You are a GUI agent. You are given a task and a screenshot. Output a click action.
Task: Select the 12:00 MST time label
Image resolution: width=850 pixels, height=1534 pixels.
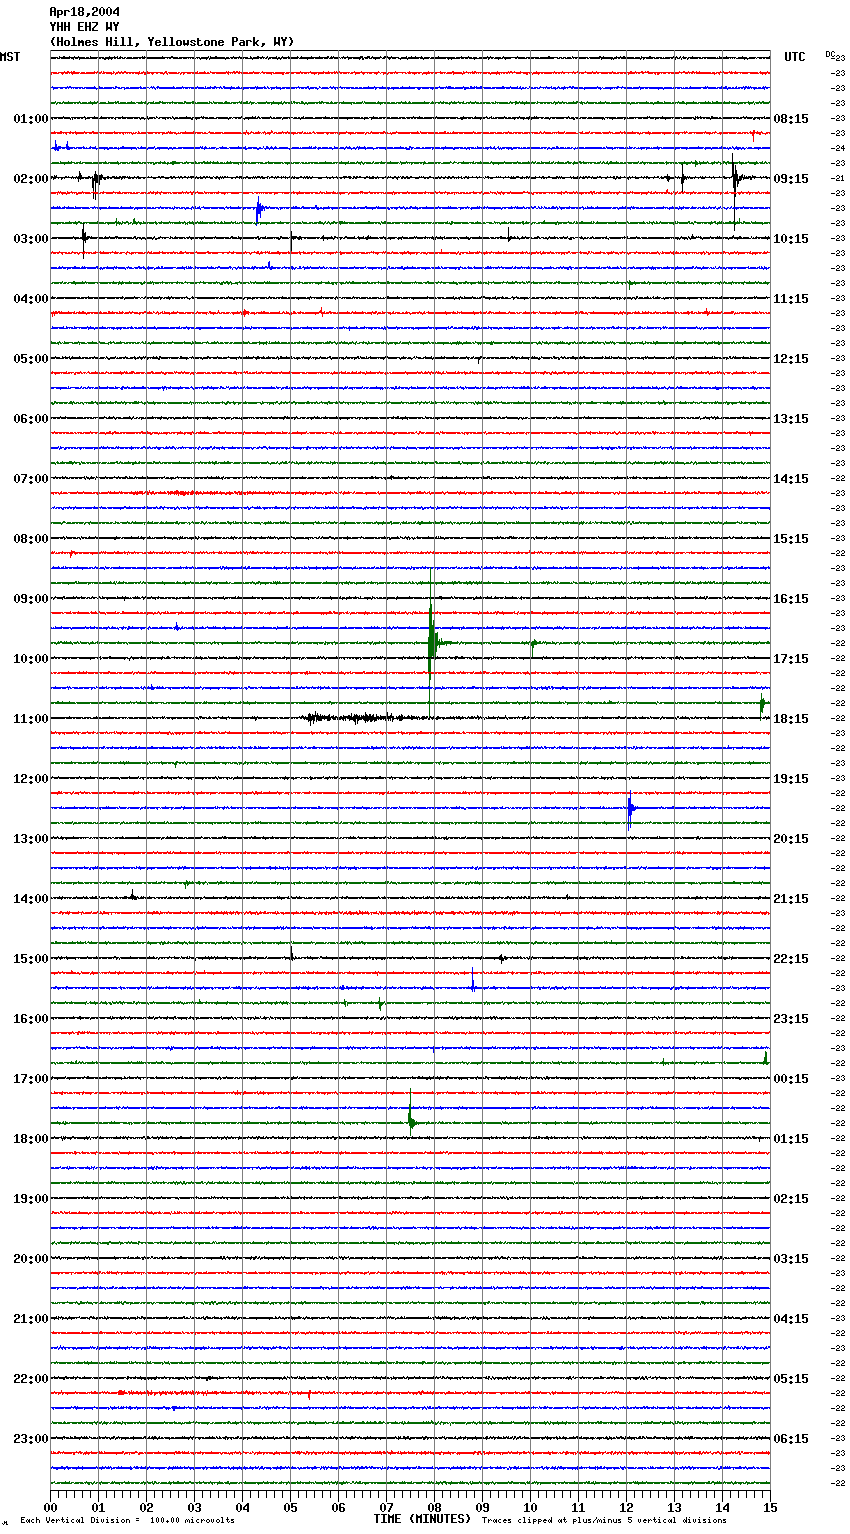point(31,779)
